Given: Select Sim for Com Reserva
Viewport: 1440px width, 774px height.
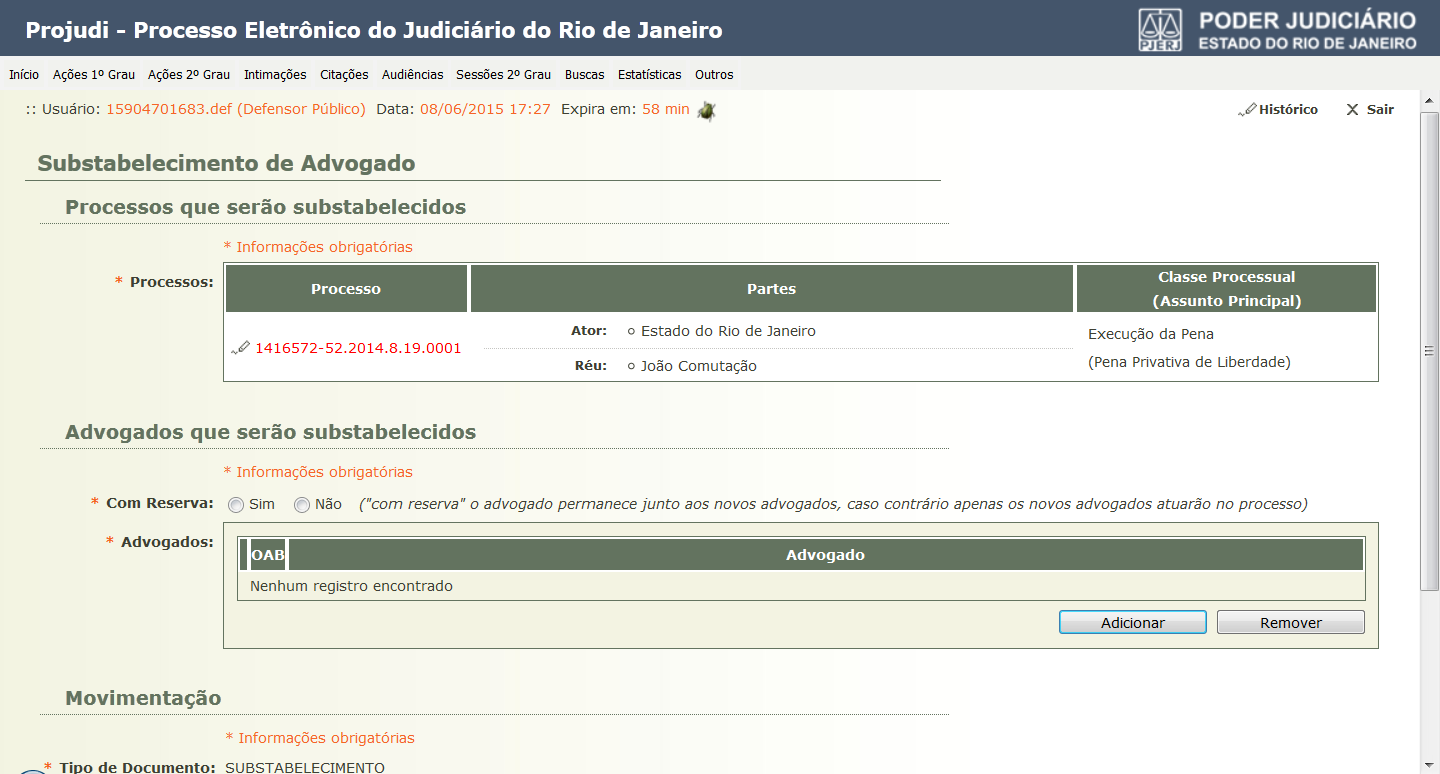Looking at the screenshot, I should pyautogui.click(x=236, y=505).
